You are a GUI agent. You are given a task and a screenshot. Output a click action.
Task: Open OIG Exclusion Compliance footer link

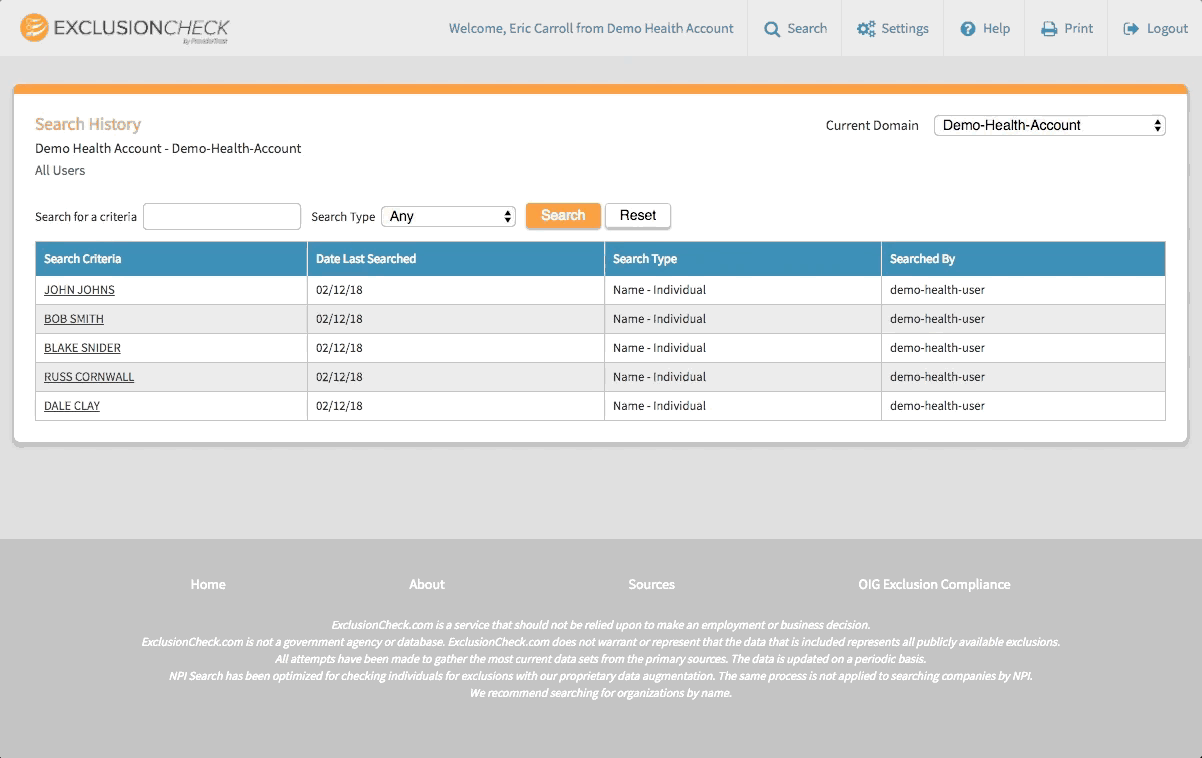tap(934, 584)
